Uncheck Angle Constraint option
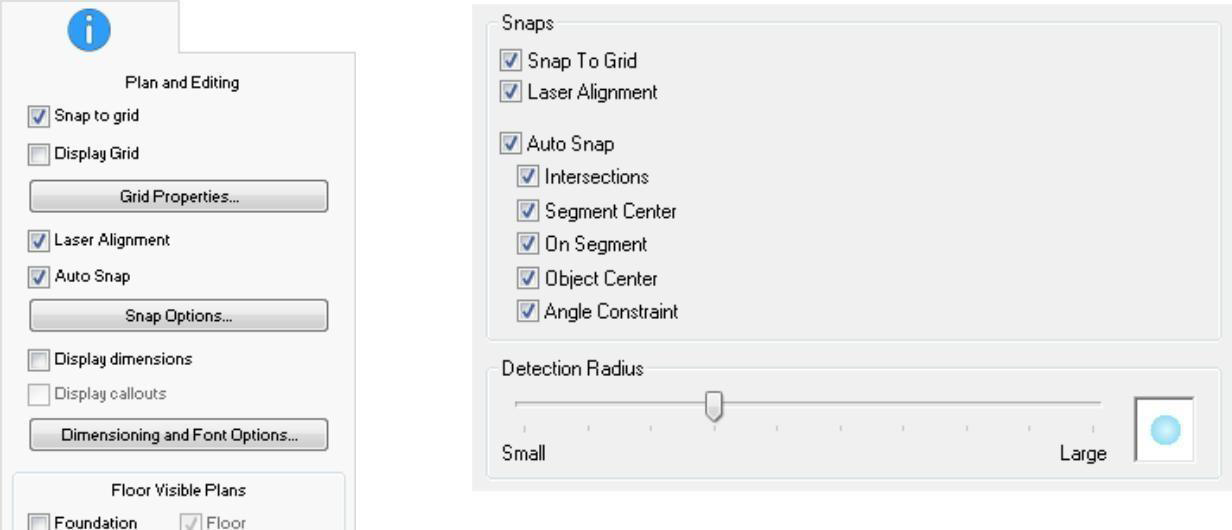The image size is (1232, 530). [529, 311]
